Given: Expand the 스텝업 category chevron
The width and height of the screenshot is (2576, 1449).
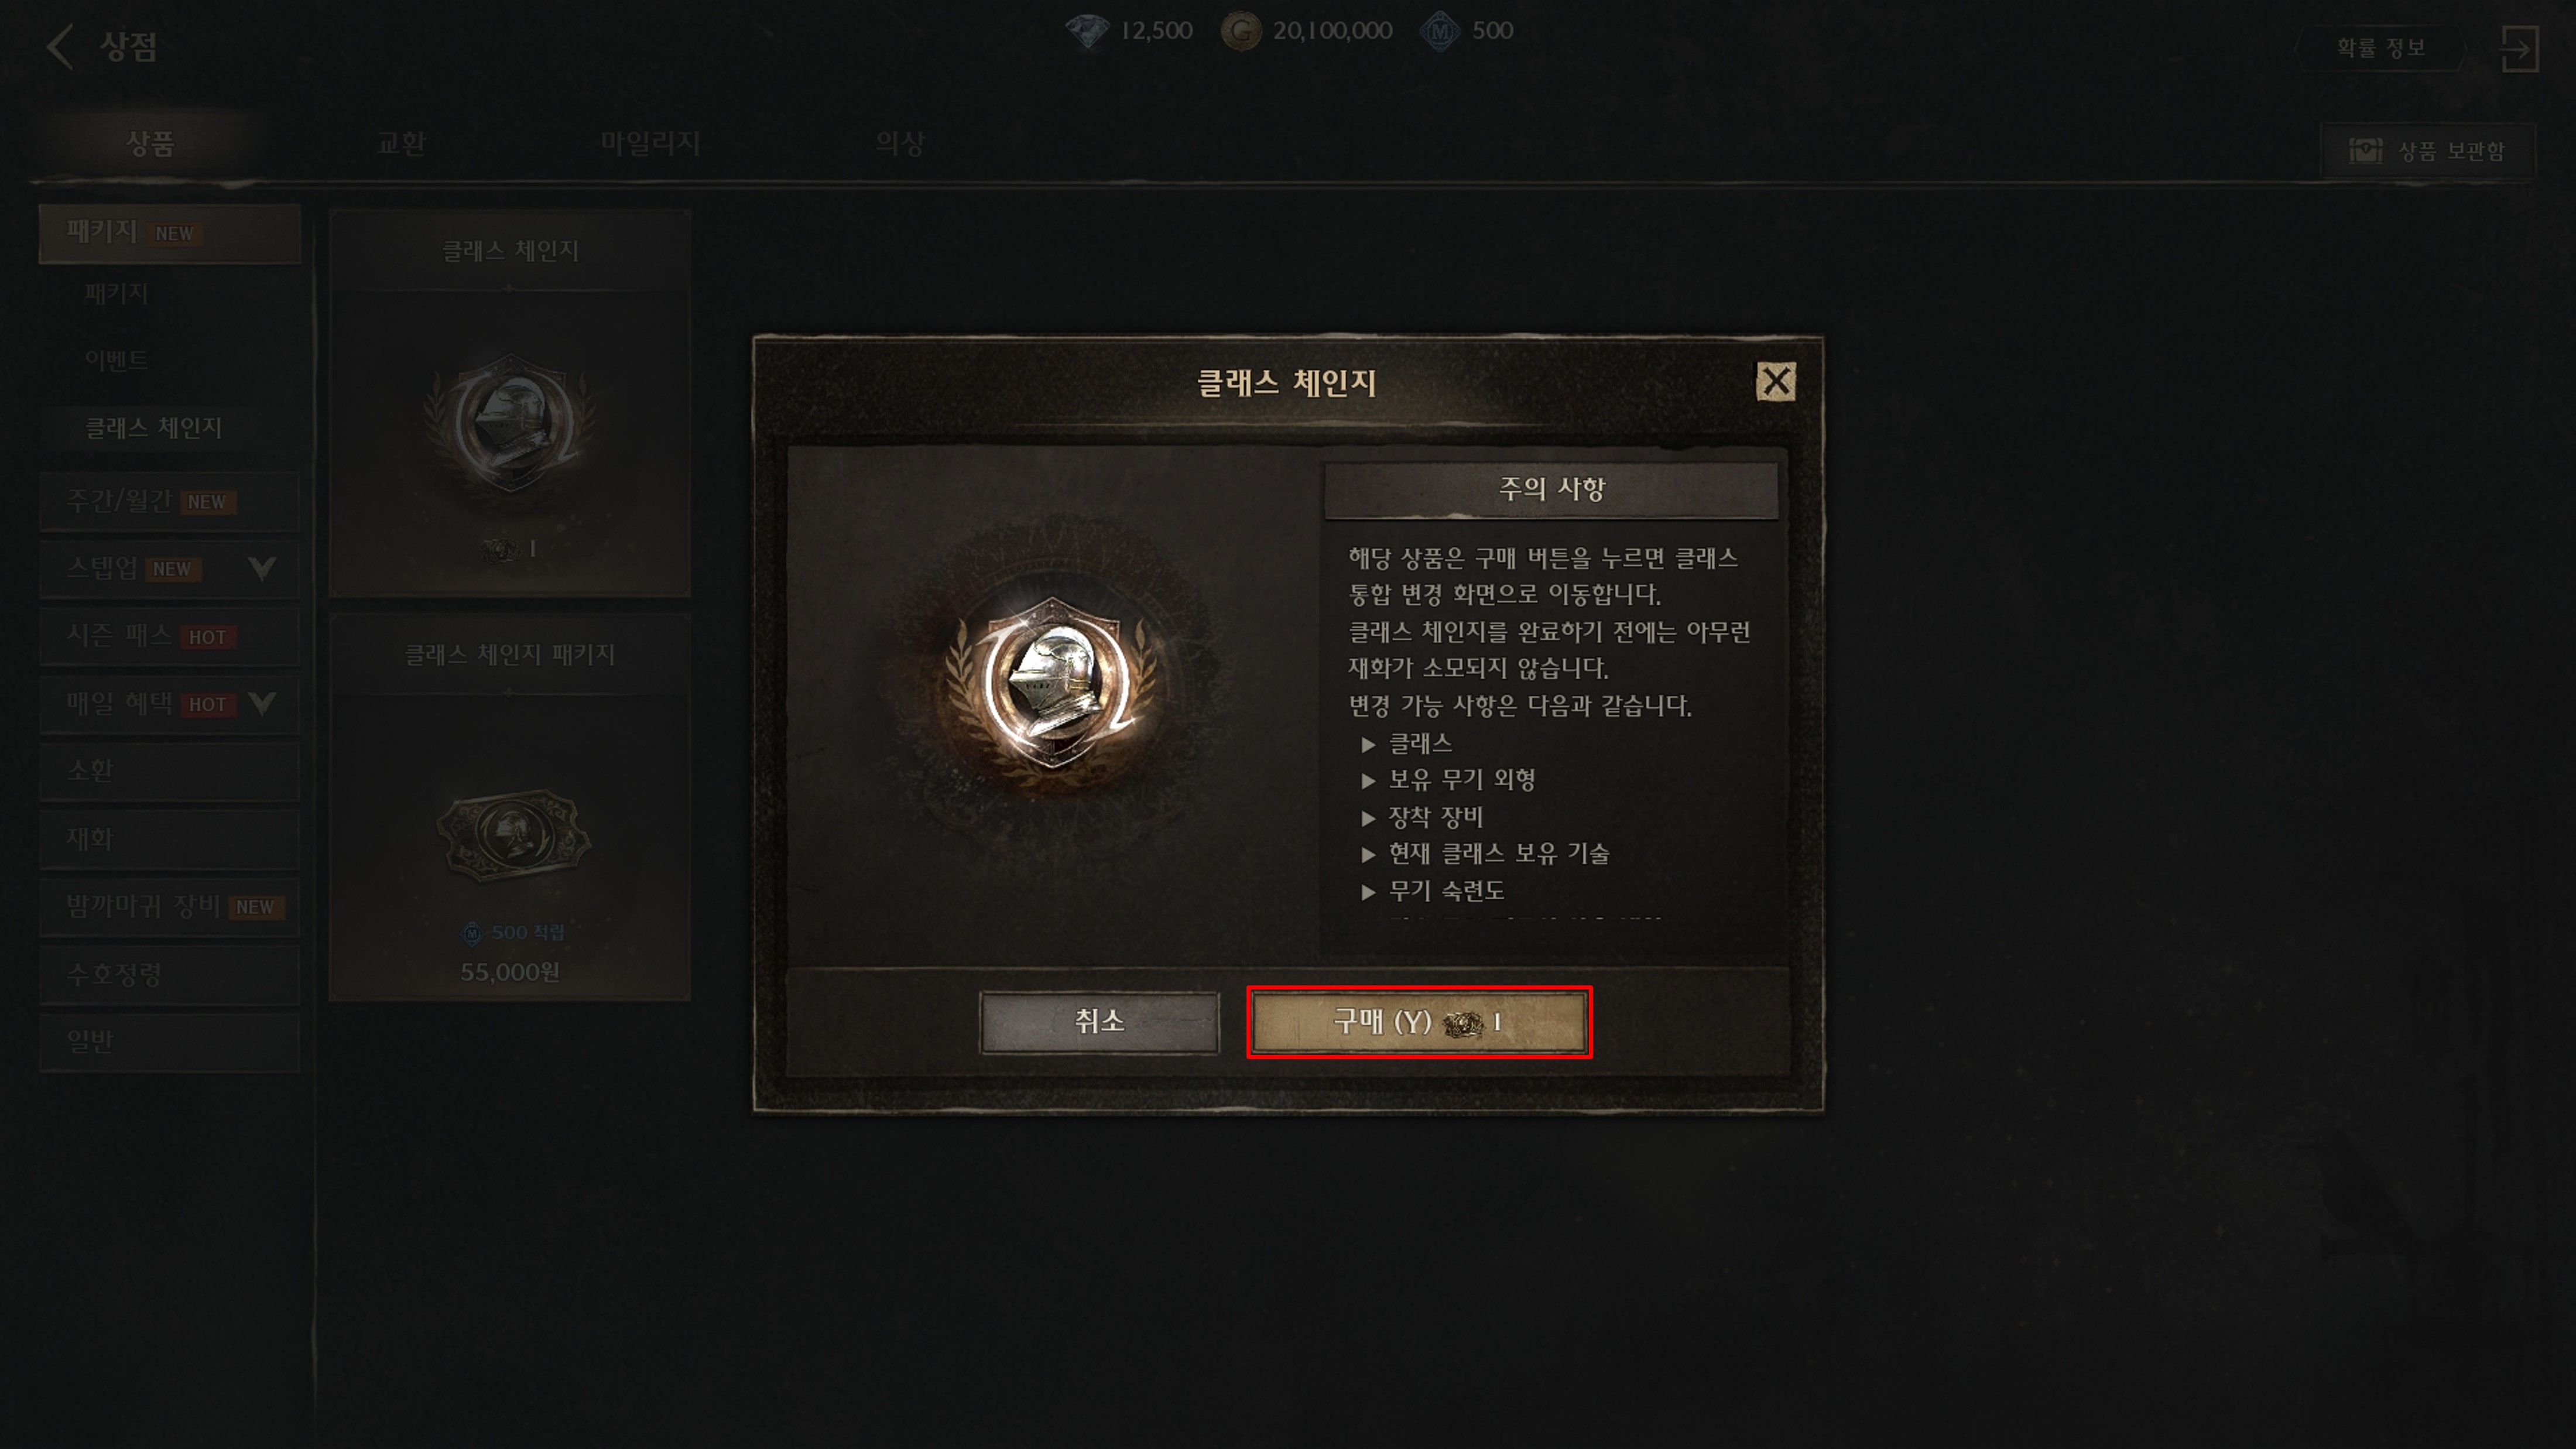Looking at the screenshot, I should click(262, 569).
